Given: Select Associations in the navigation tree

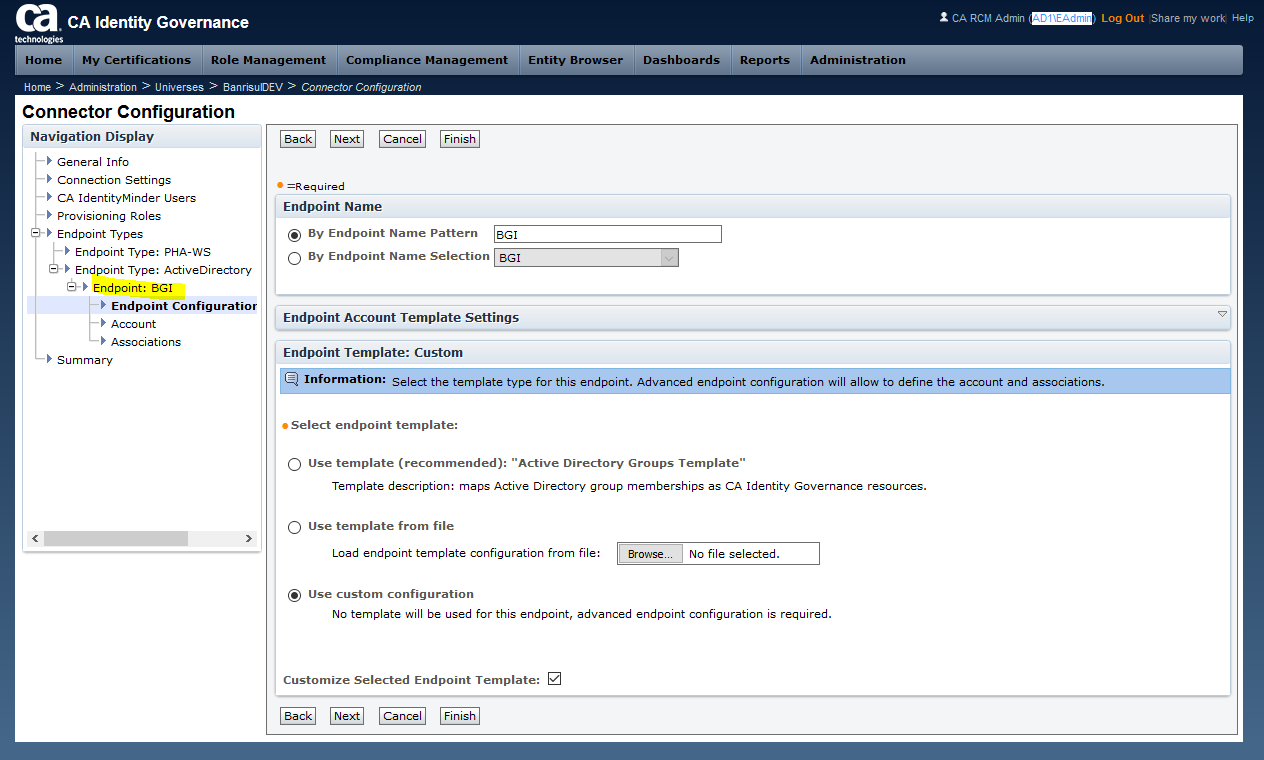Looking at the screenshot, I should coord(146,342).
